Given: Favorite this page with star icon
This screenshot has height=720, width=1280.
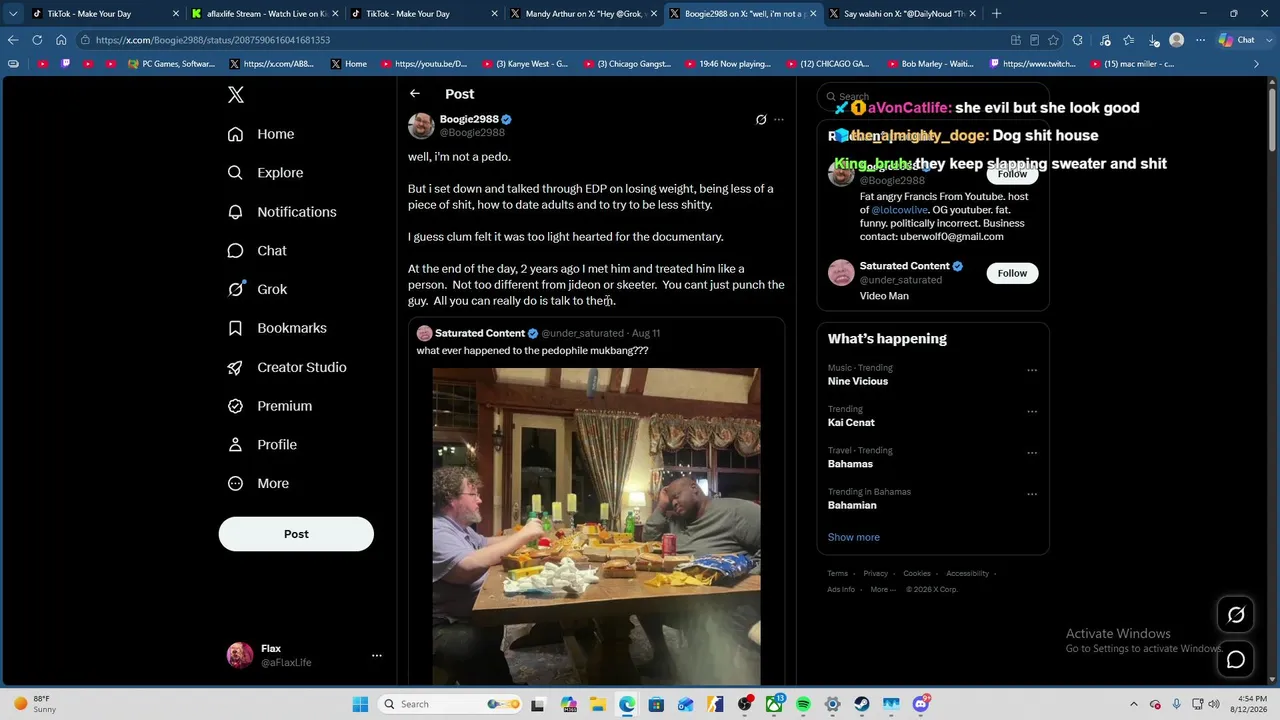Looking at the screenshot, I should pos(1053,40).
